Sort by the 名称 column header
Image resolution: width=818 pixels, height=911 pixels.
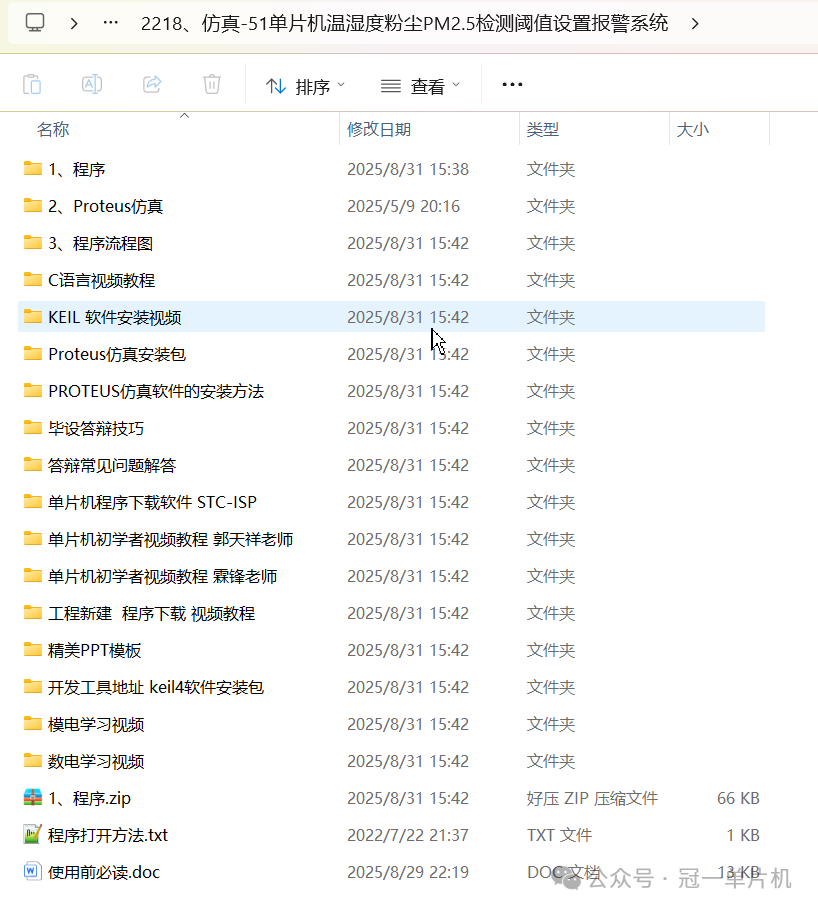tap(53, 129)
